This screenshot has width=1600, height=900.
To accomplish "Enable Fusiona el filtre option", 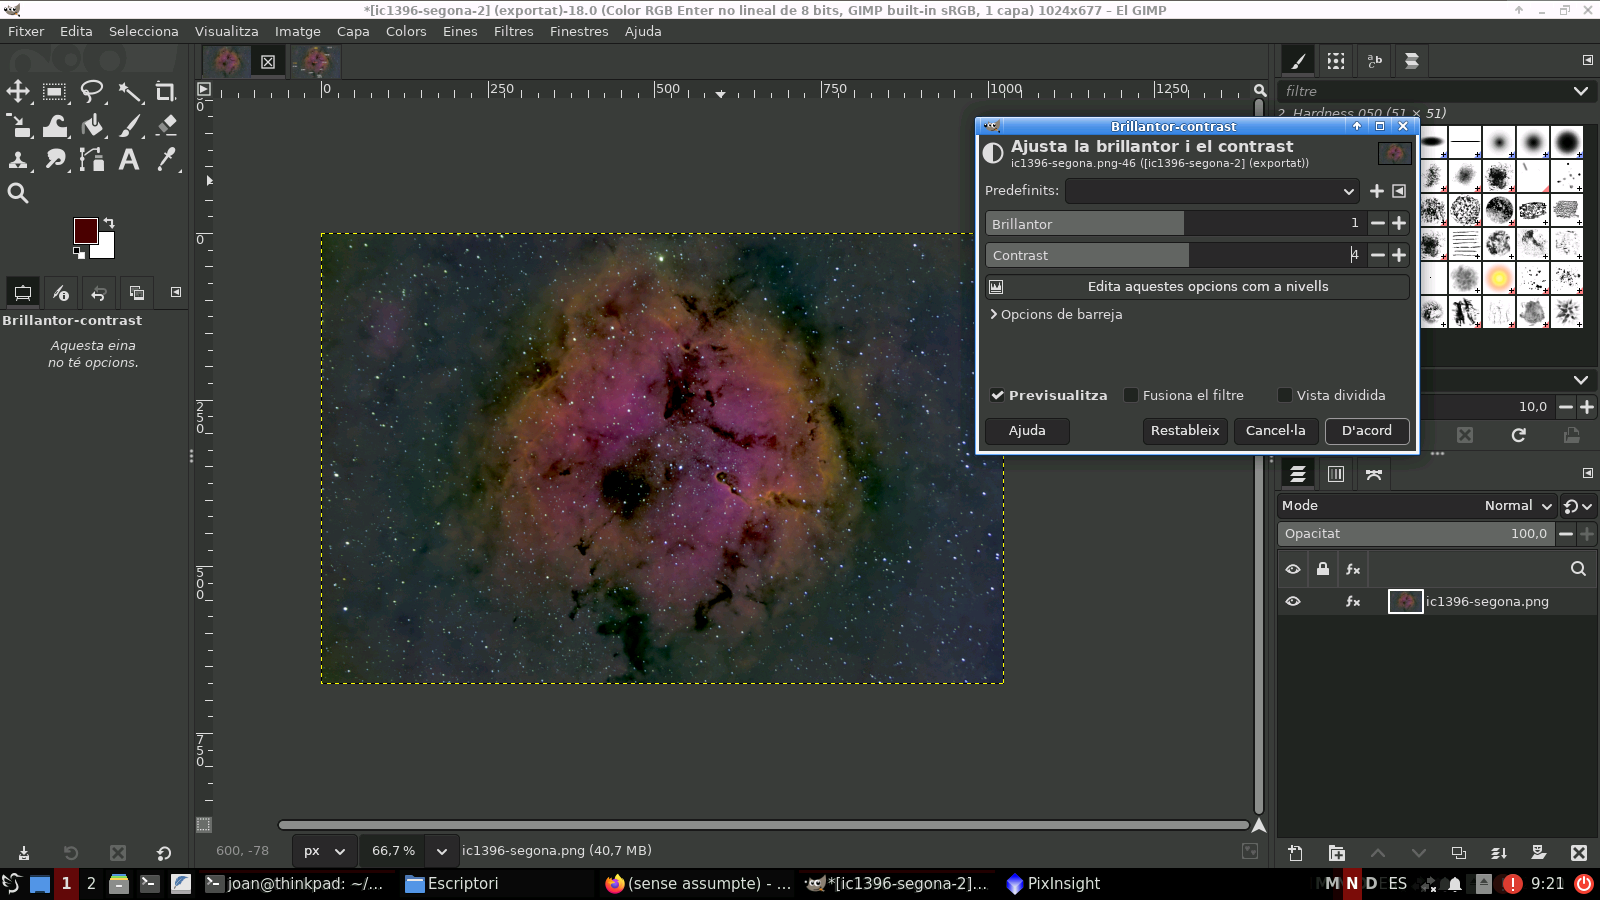I will point(1129,395).
